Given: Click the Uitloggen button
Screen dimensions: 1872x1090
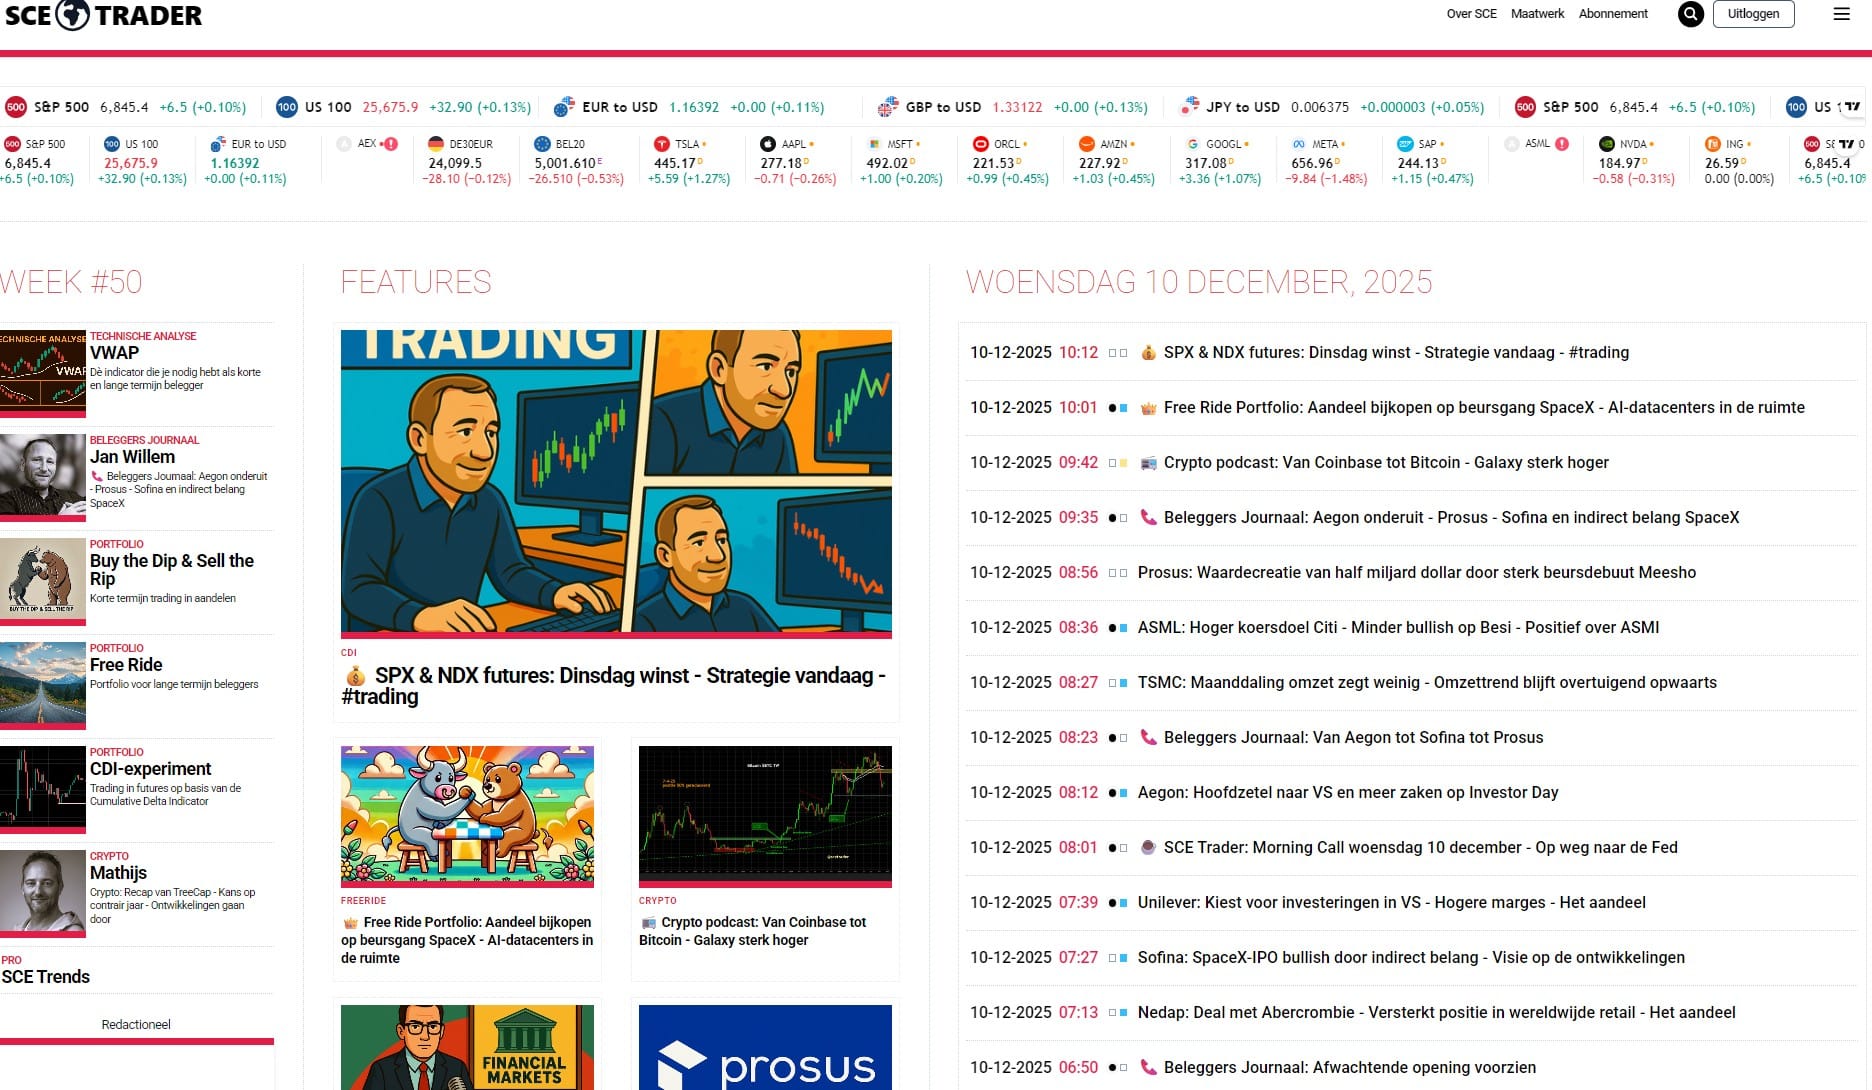Looking at the screenshot, I should pyautogui.click(x=1753, y=14).
